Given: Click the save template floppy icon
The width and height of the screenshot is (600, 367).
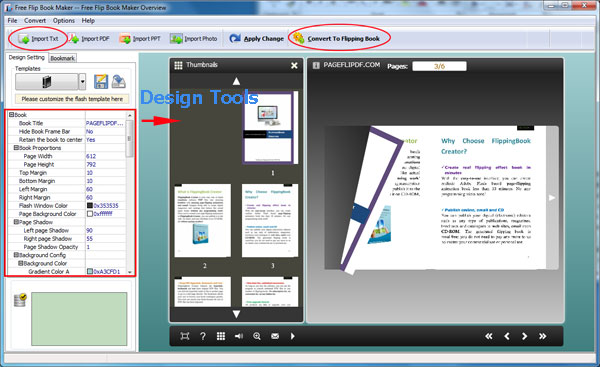Looking at the screenshot, I should [x=101, y=82].
